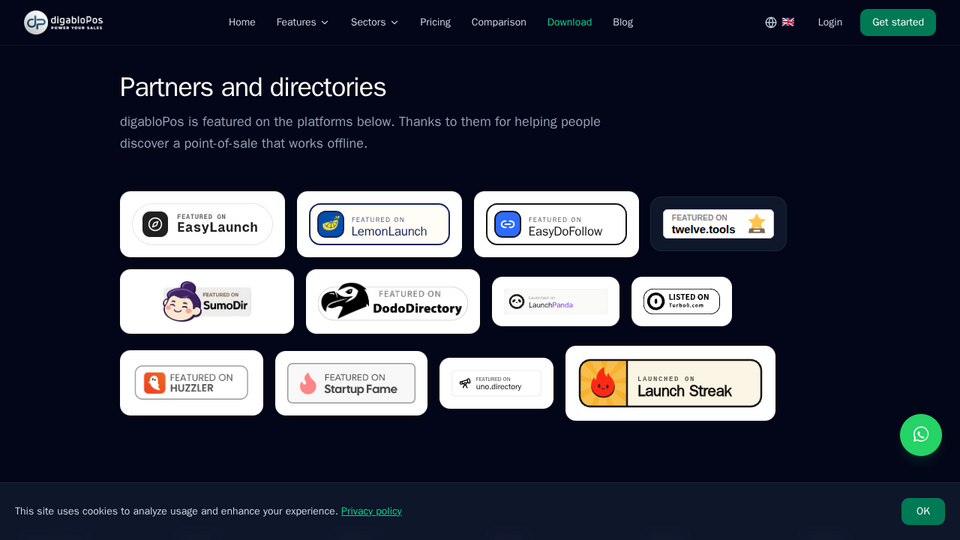The image size is (960, 540).
Task: Open the LaunchPanda badge text
Action: 550,302
